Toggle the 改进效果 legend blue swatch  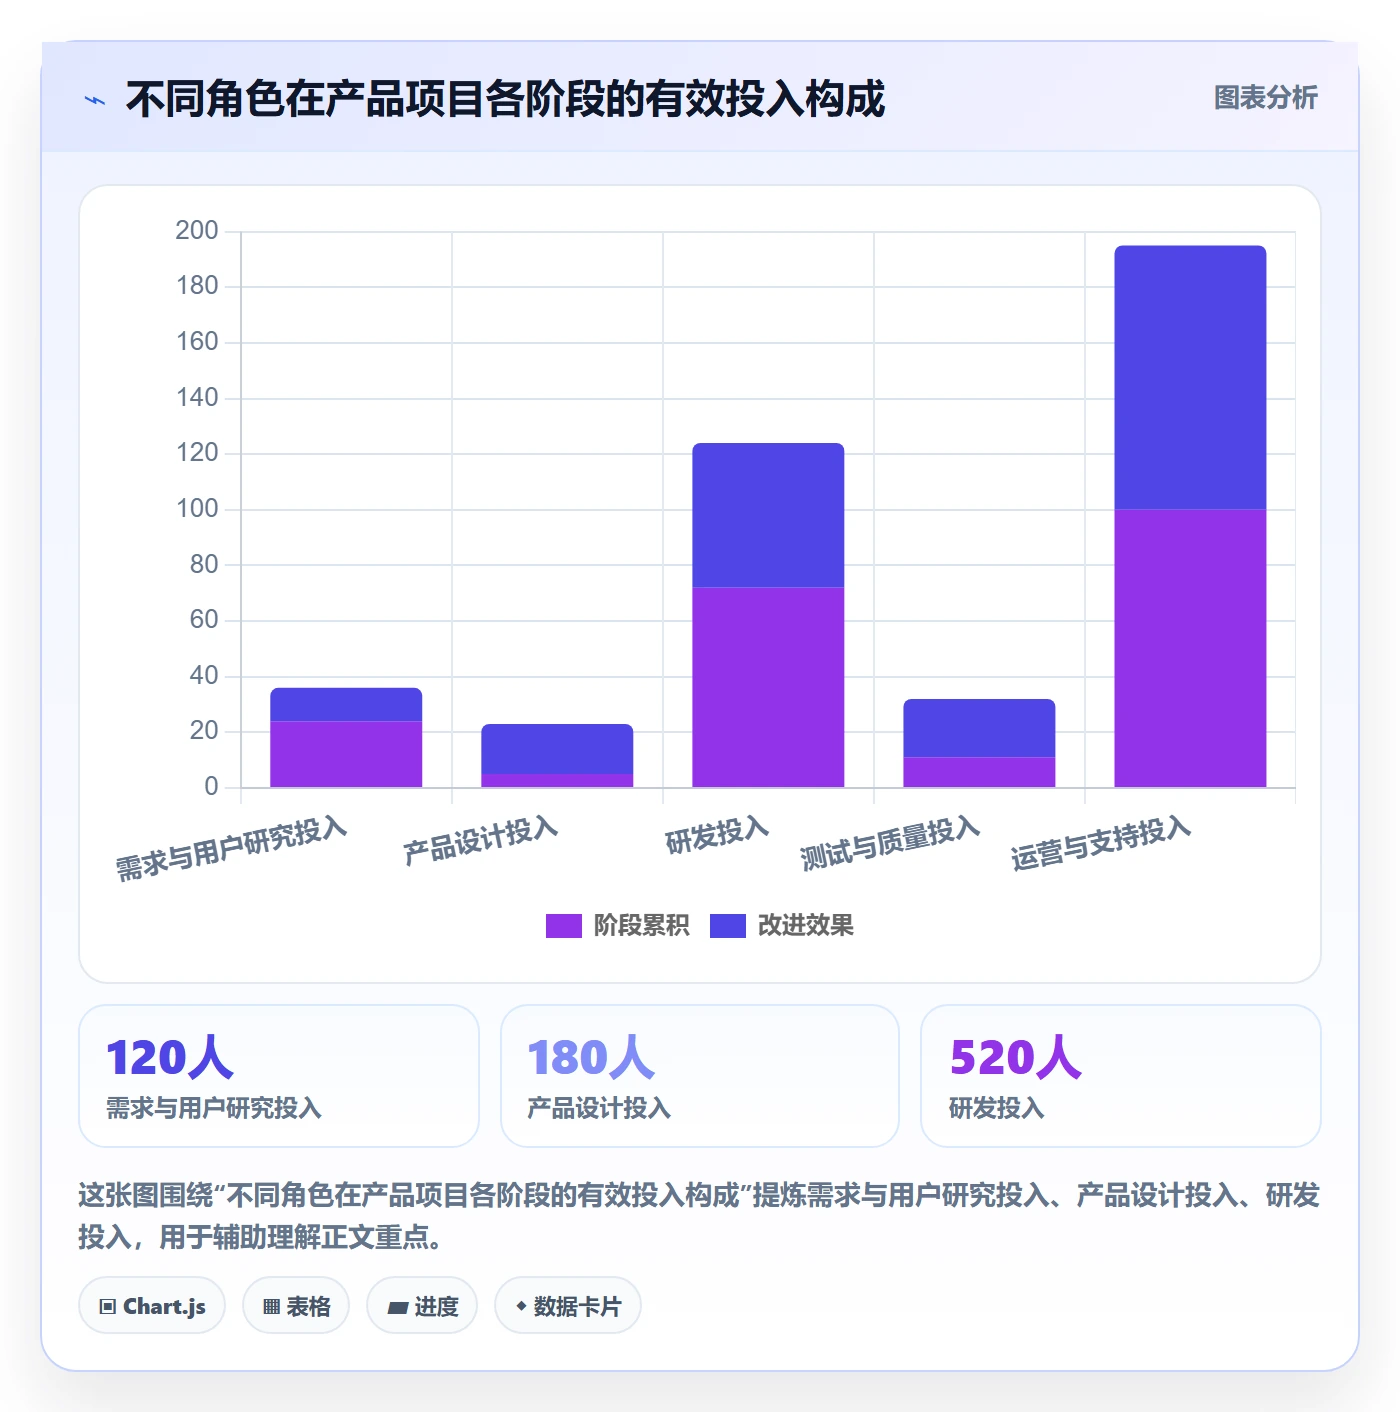[x=728, y=926]
